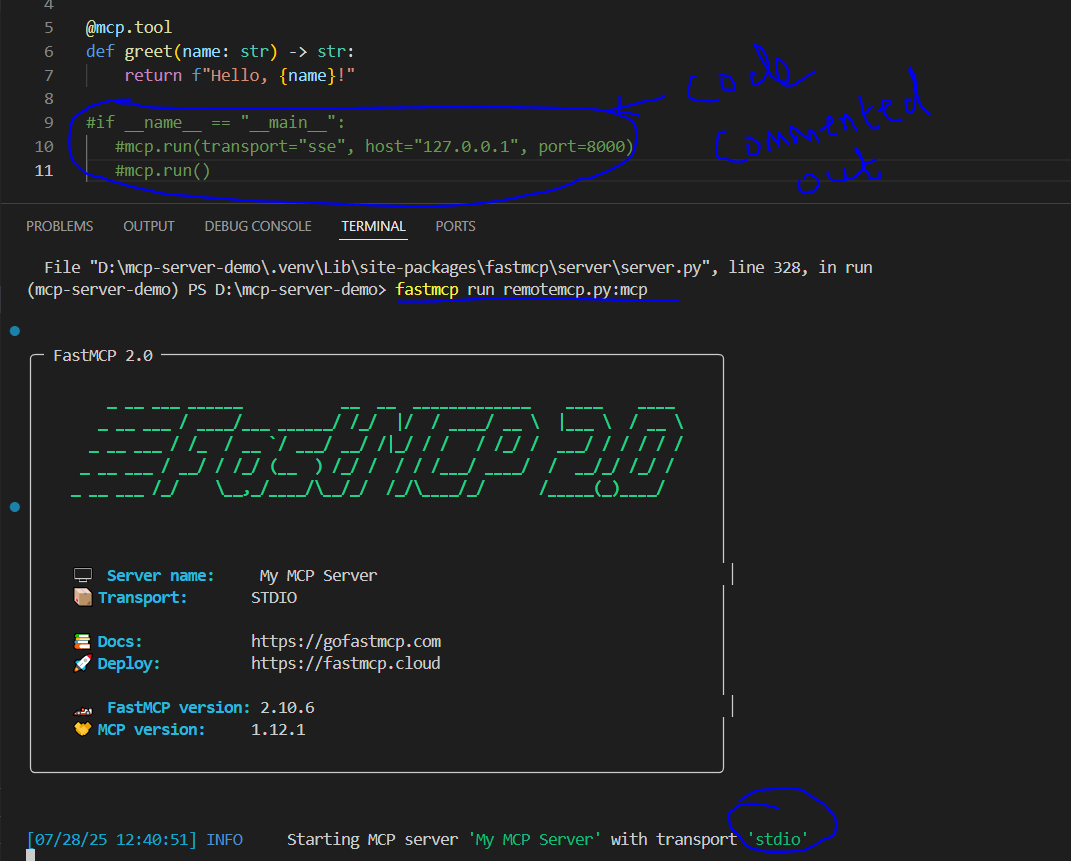Image resolution: width=1071 pixels, height=861 pixels.
Task: Click the 'fastmcp run remotemcp.py:mcp' command
Action: click(x=521, y=290)
